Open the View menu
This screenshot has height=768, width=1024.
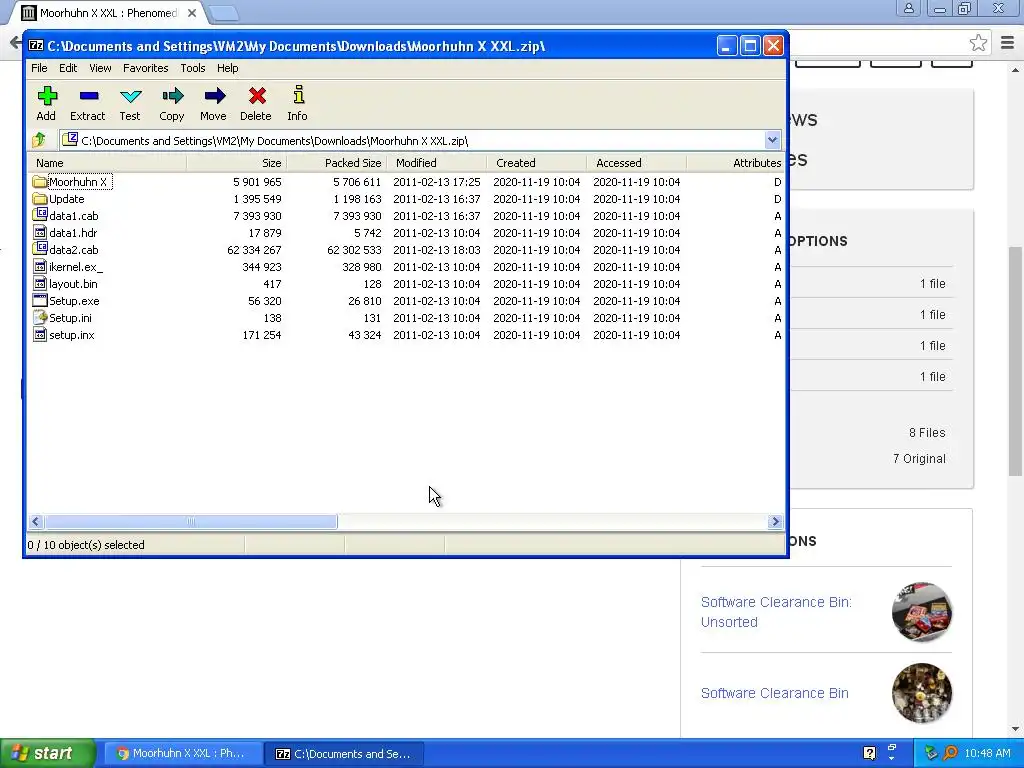tap(100, 68)
